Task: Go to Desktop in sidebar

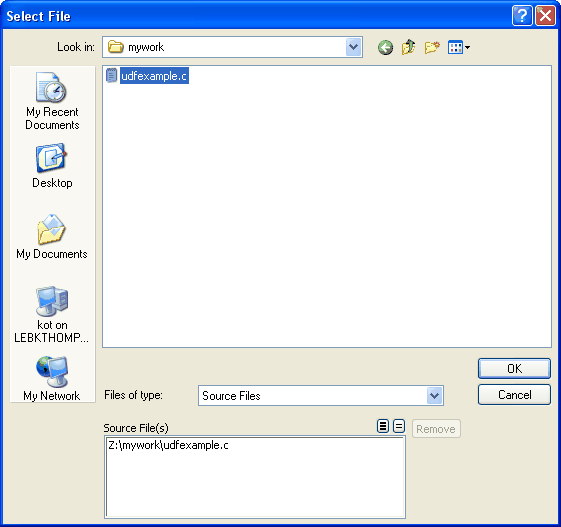Action: 52,166
